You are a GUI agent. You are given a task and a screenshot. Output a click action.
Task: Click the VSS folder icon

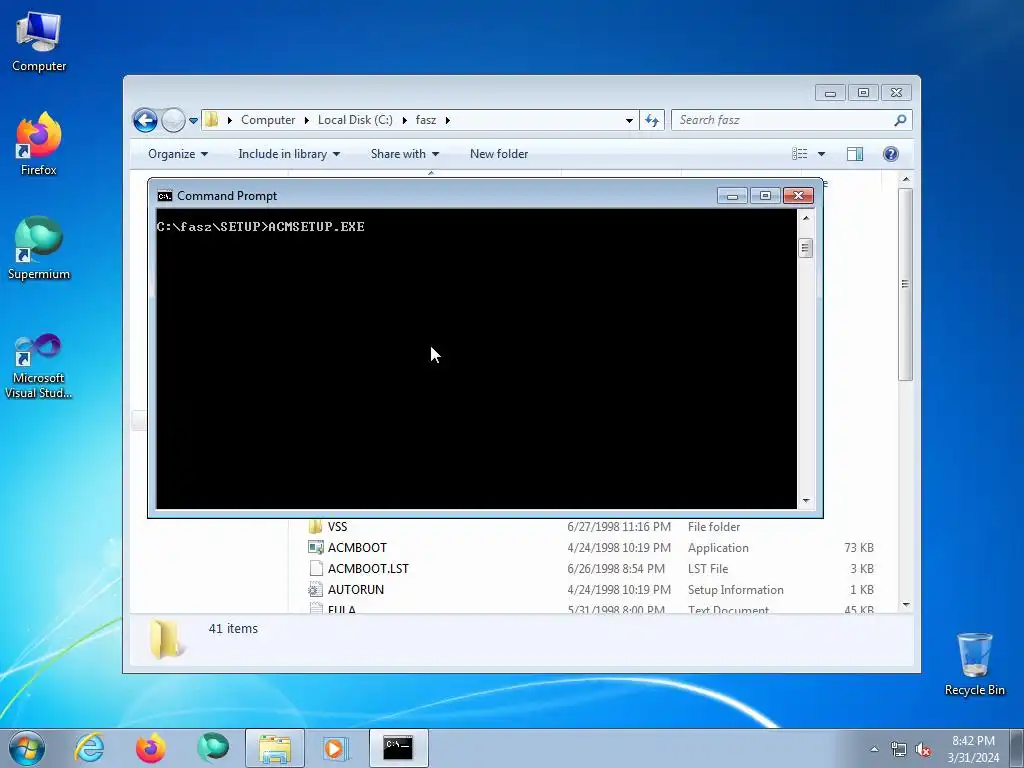click(315, 526)
